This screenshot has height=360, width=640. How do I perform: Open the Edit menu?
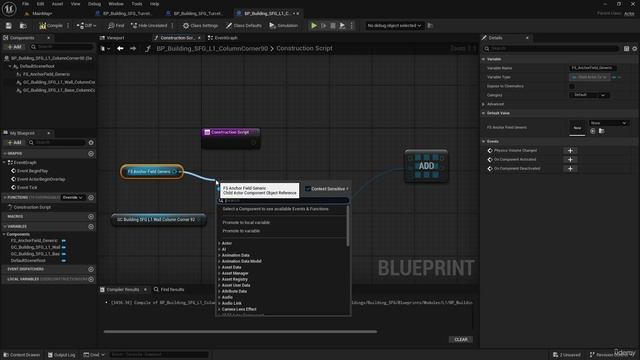40,4
